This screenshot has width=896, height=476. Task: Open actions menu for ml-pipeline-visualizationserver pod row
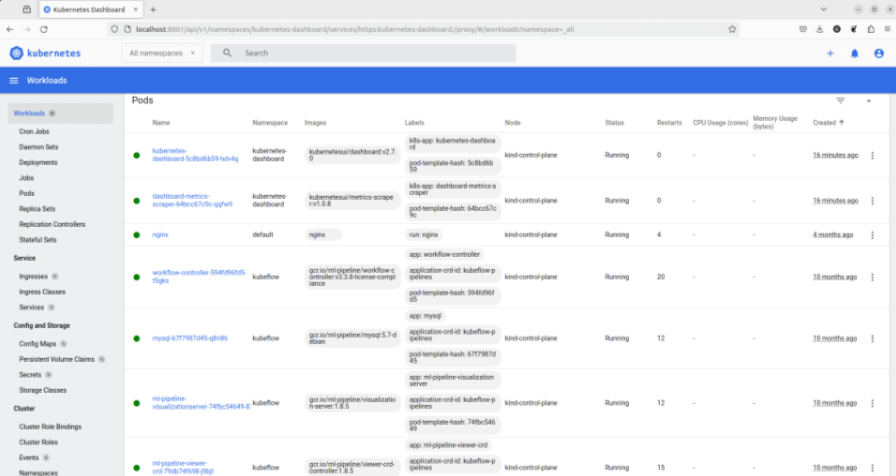[x=873, y=403]
